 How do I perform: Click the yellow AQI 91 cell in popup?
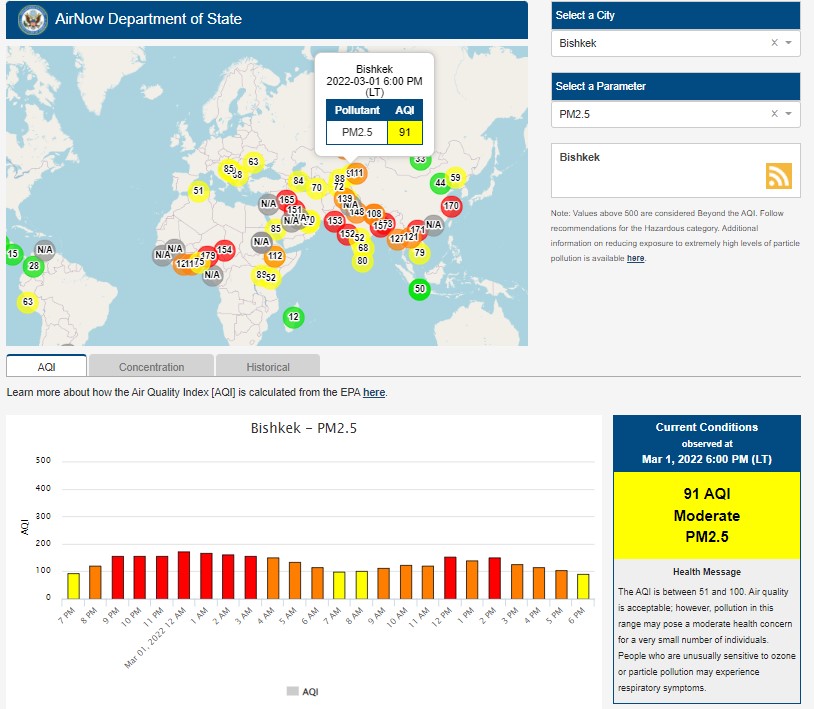point(405,132)
